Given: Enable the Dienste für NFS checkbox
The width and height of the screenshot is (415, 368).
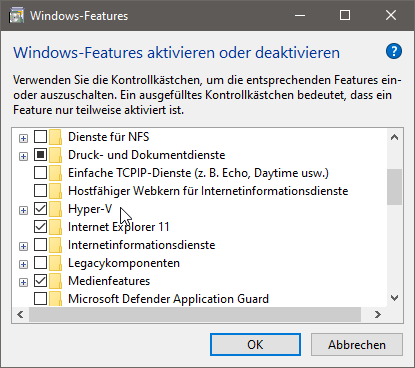Looking at the screenshot, I should coord(40,137).
